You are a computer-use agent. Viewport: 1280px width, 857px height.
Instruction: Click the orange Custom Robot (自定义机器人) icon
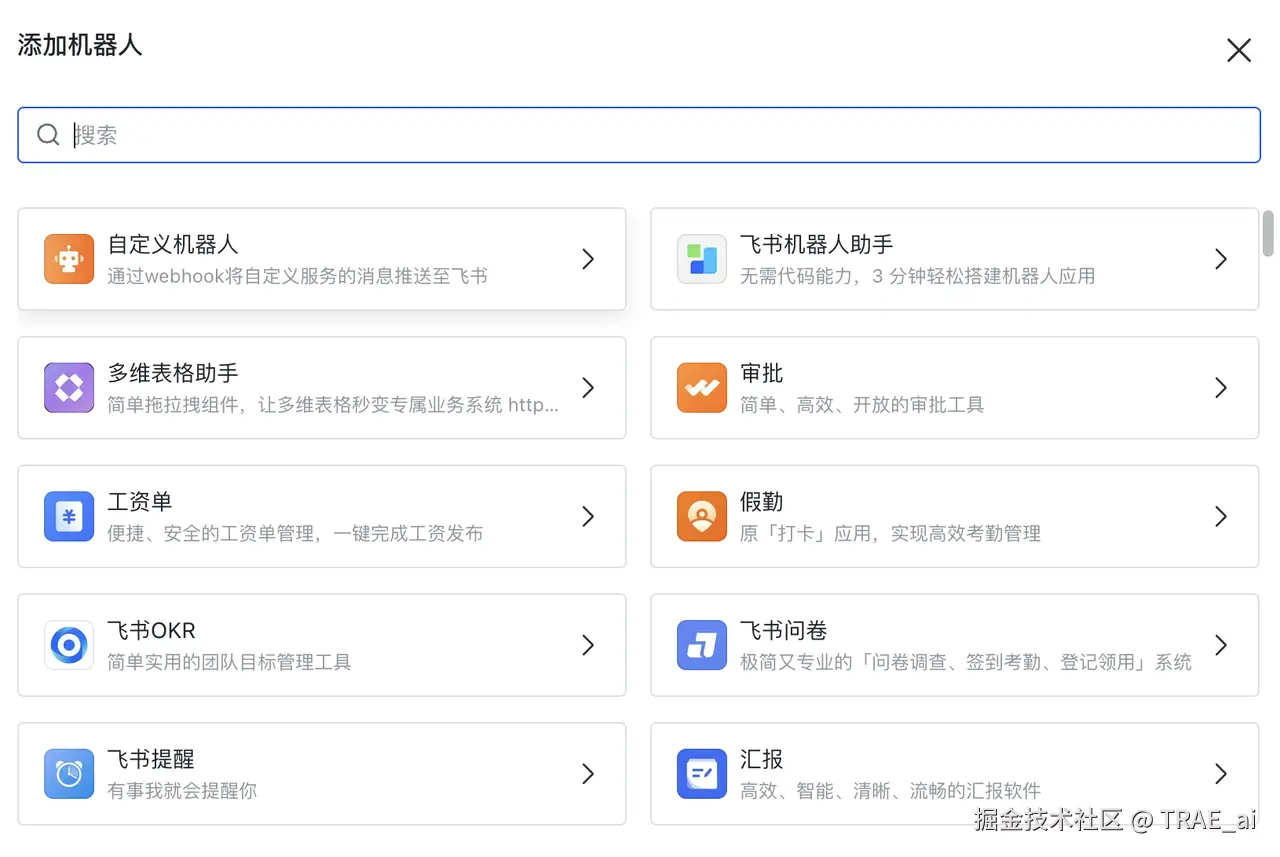point(69,259)
